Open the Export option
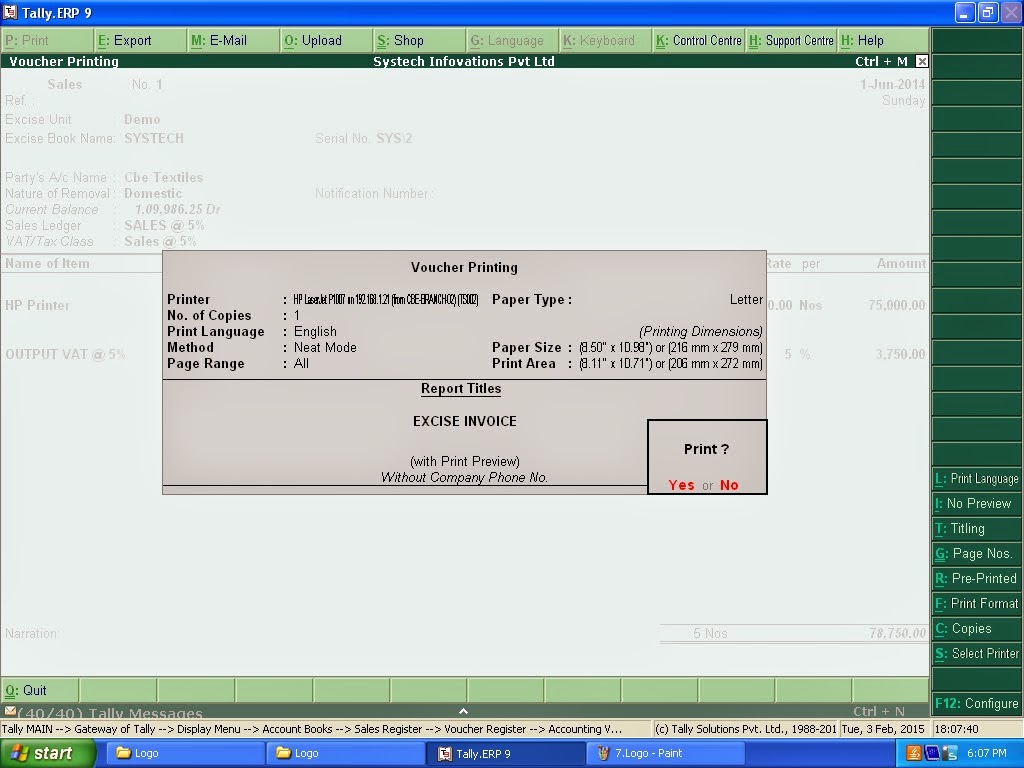Image resolution: width=1024 pixels, height=768 pixels. (x=140, y=40)
